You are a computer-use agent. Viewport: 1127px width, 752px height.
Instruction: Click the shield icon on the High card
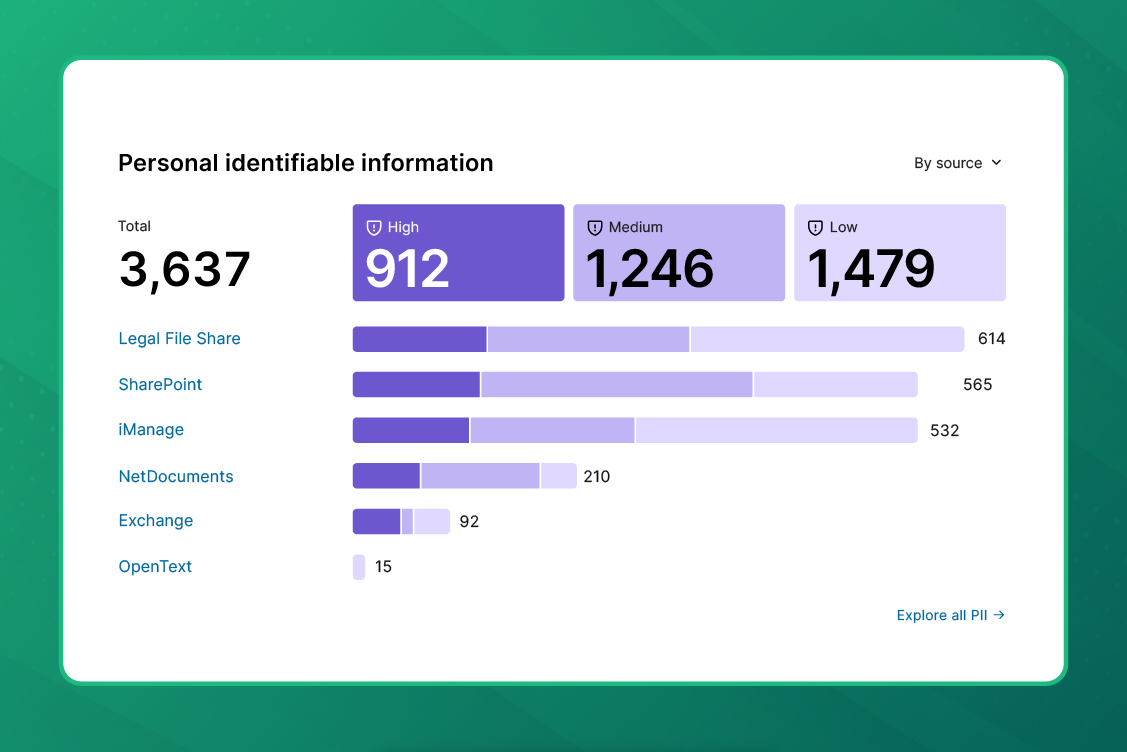[x=374, y=227]
